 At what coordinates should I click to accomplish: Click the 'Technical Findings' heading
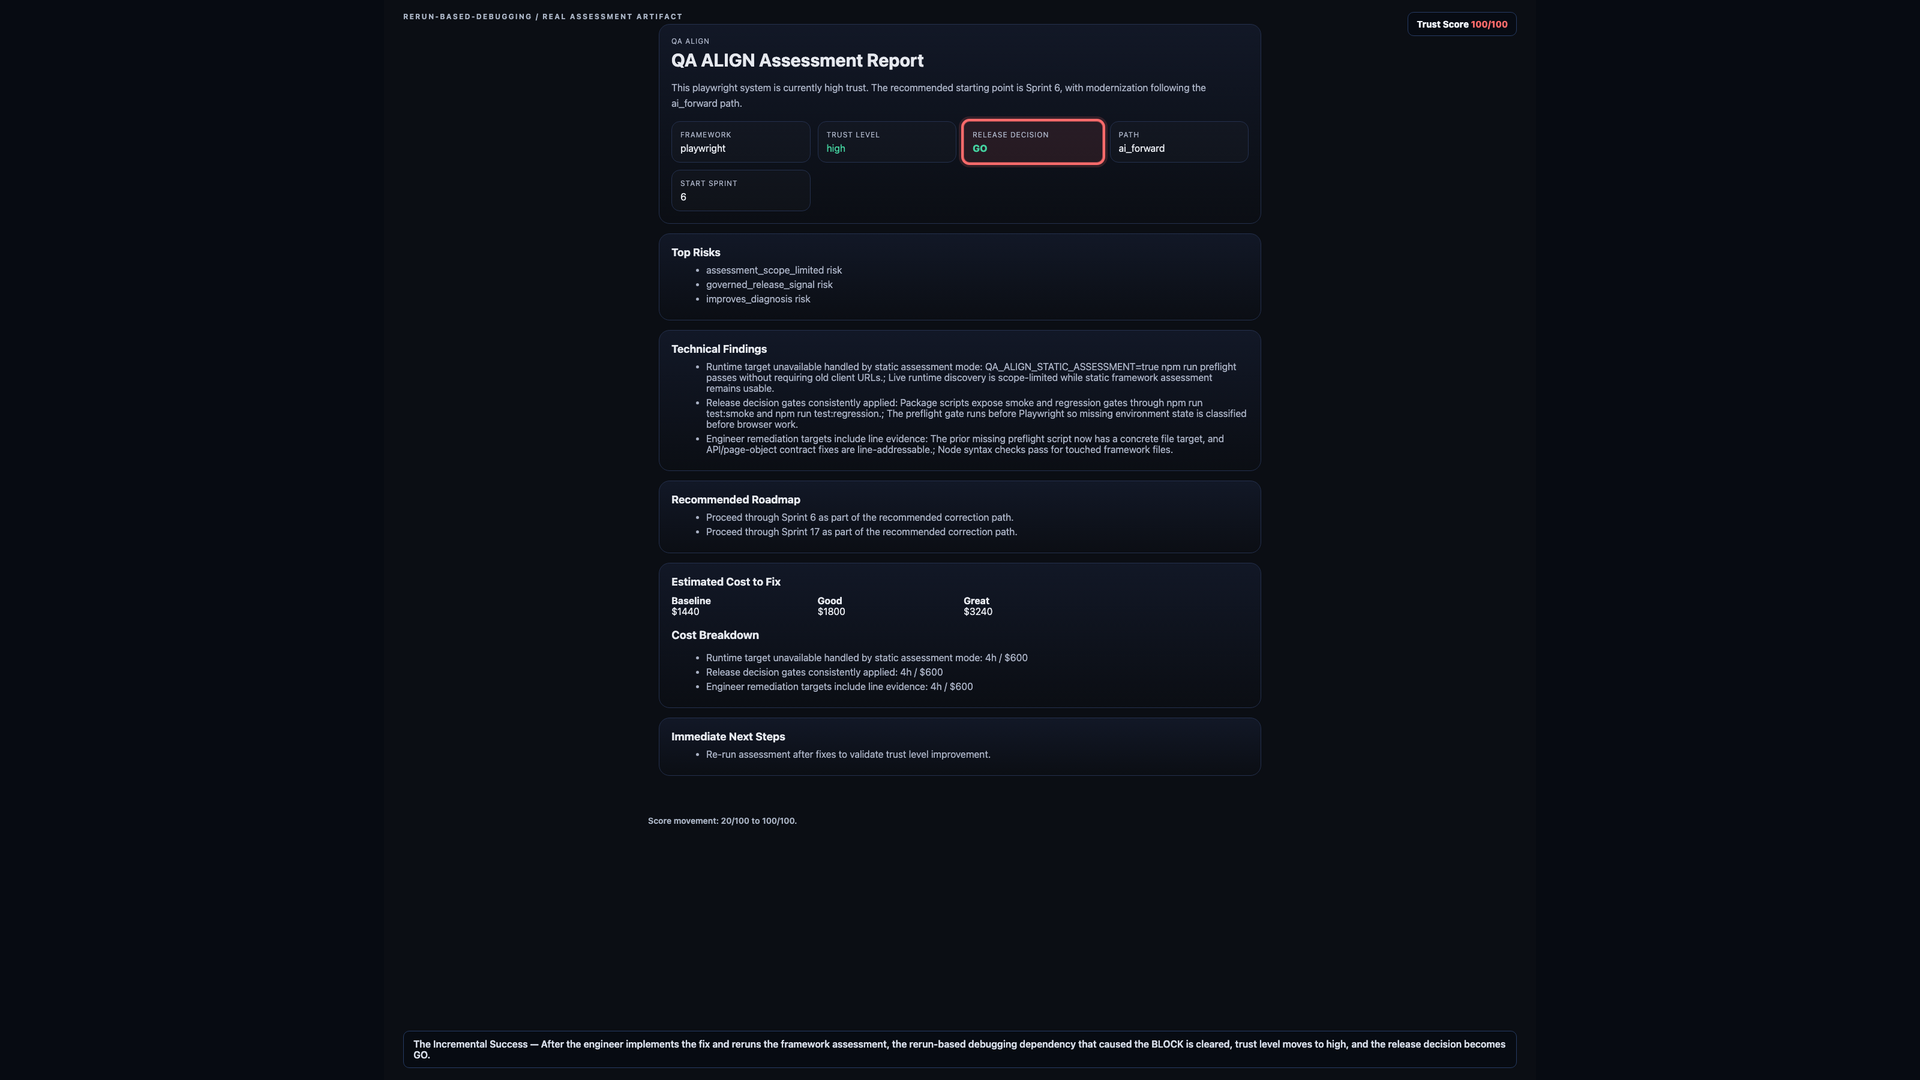tap(718, 349)
